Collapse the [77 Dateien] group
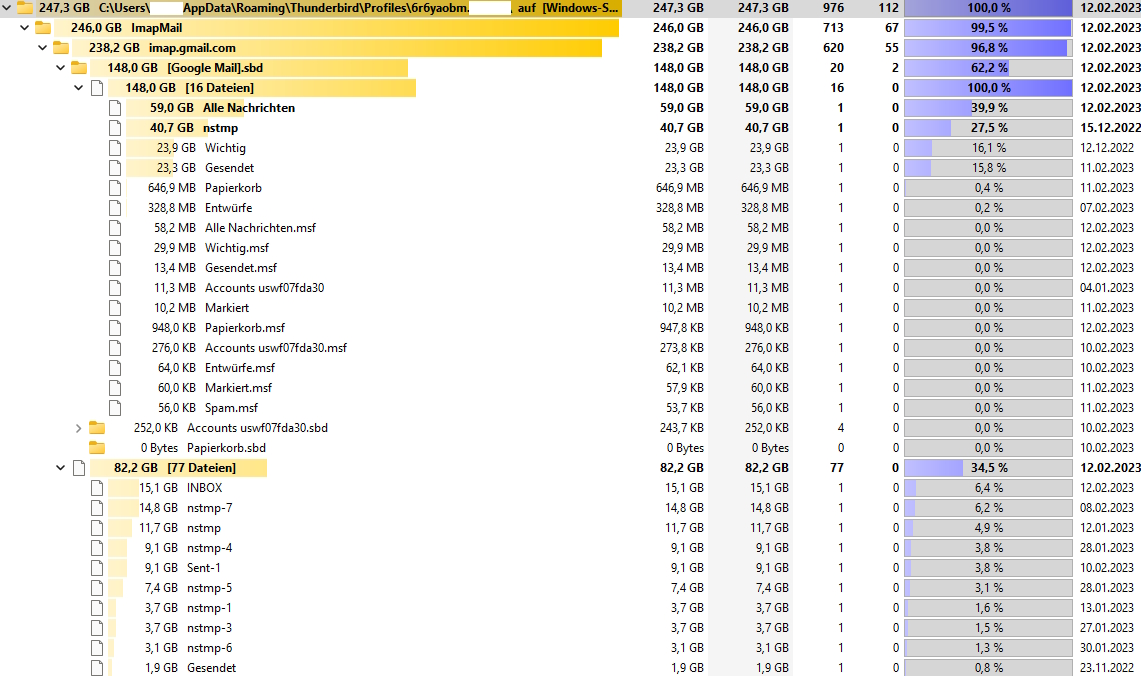The width and height of the screenshot is (1141, 676). click(x=61, y=468)
